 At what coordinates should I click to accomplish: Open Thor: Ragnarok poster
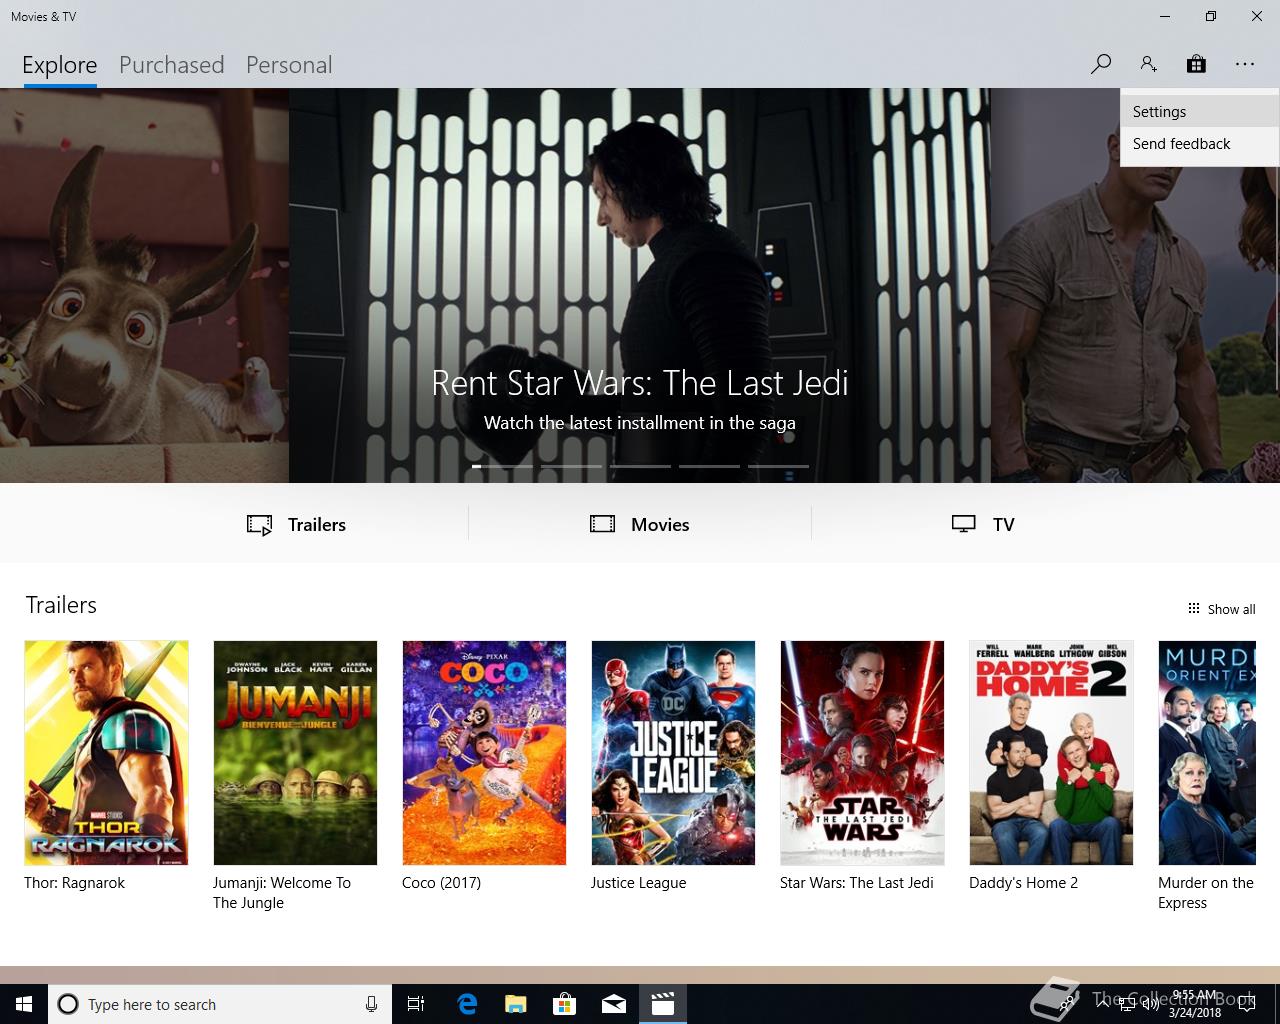pos(106,753)
